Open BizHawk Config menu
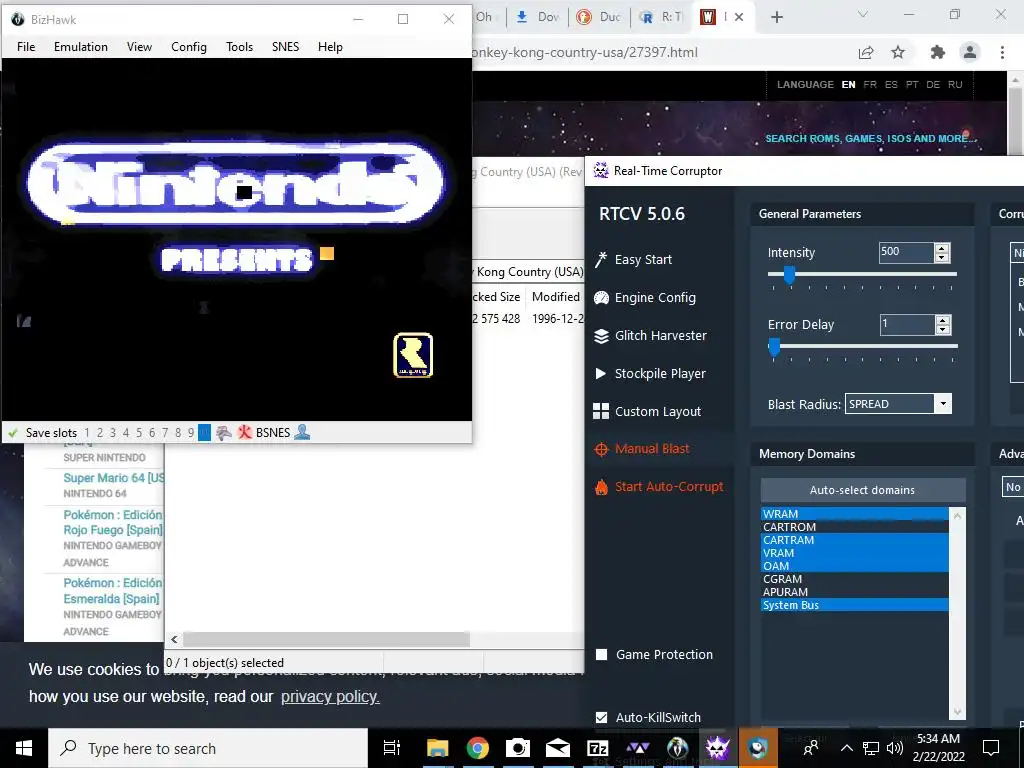1024x768 pixels. (189, 46)
